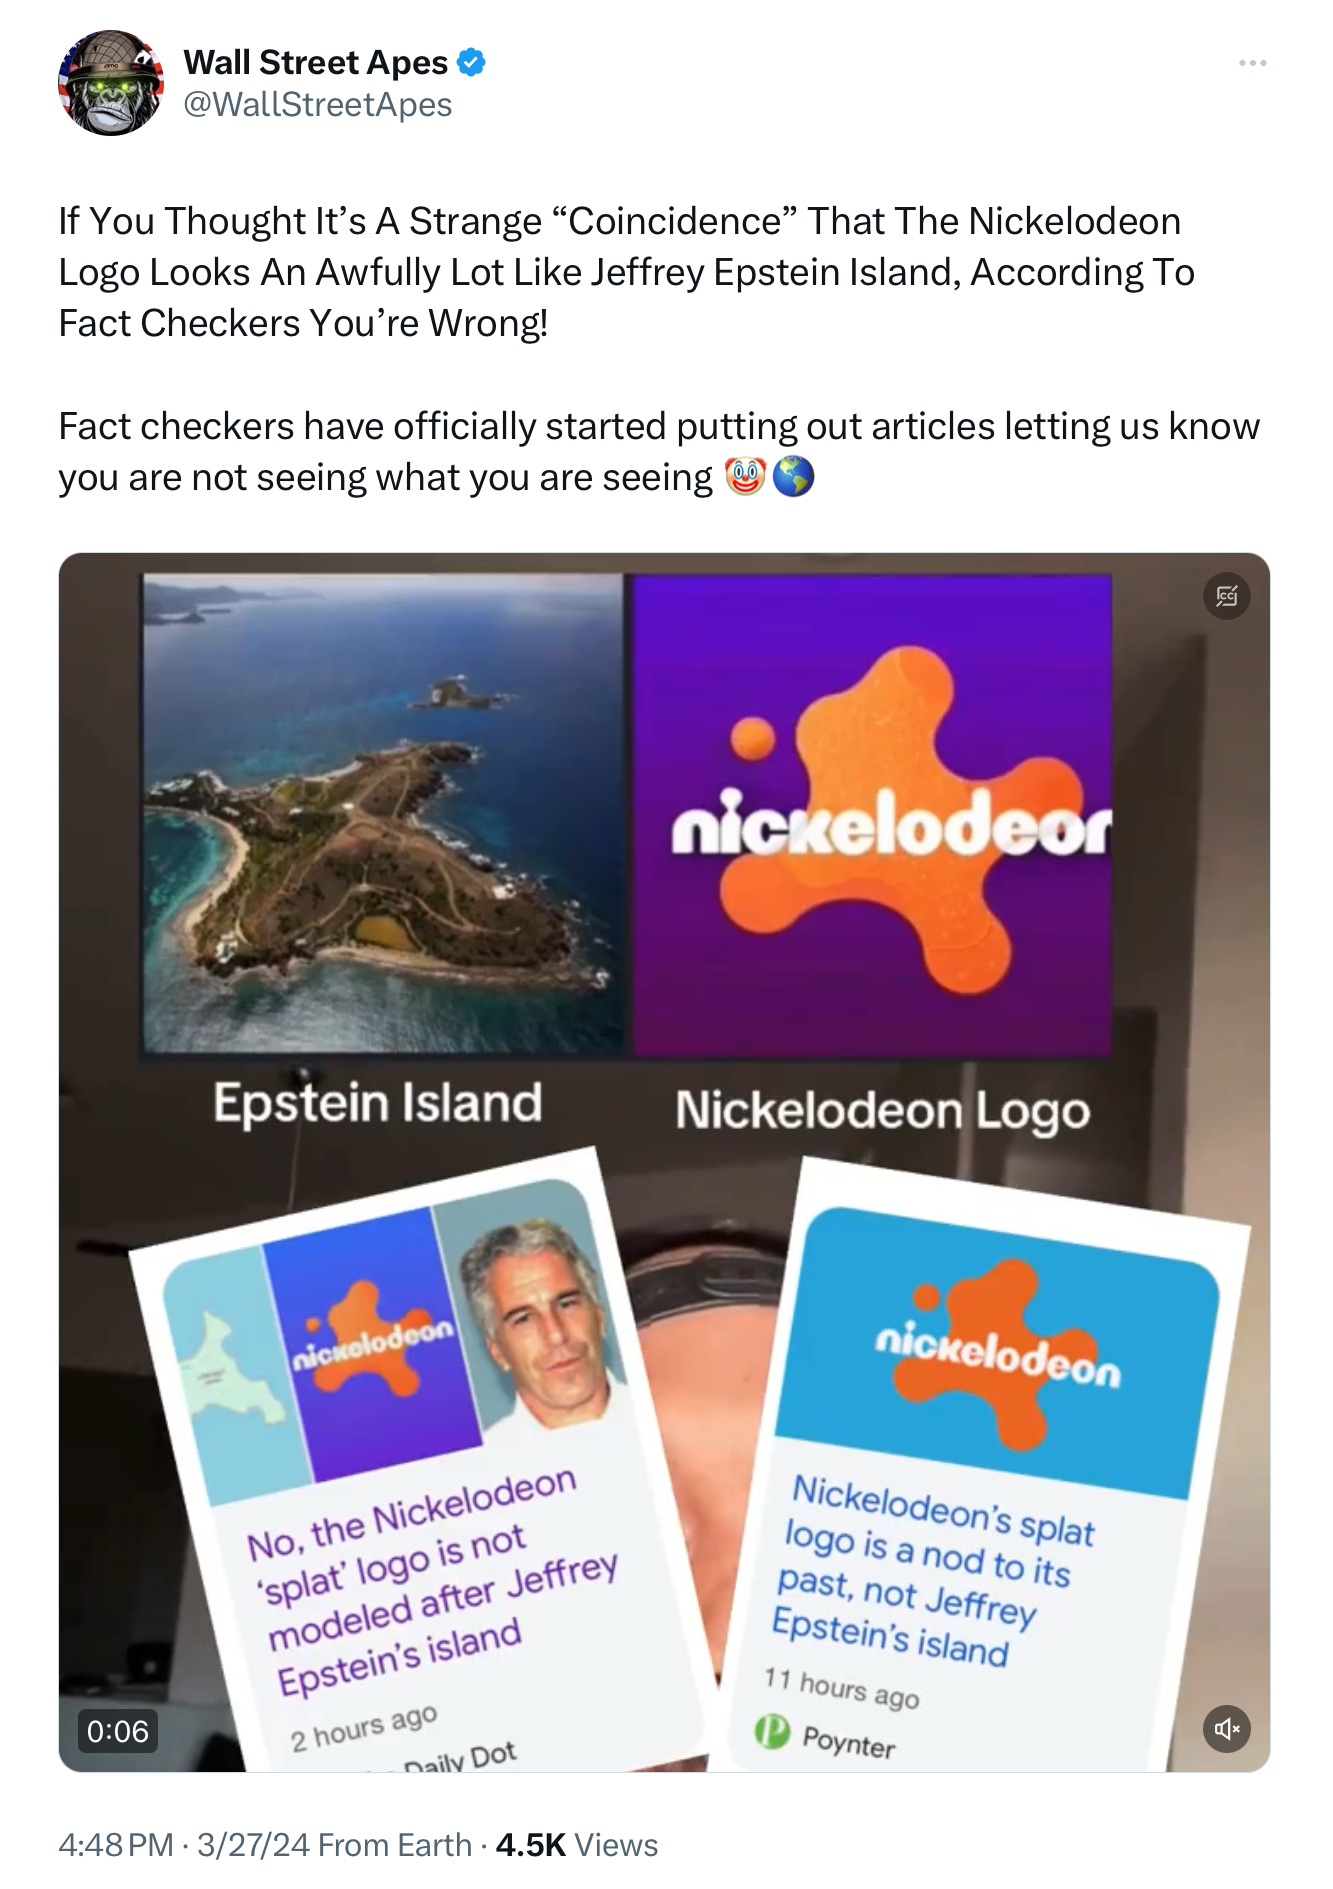The width and height of the screenshot is (1333, 1889).
Task: Click the blue verified badge icon
Action: 471,63
